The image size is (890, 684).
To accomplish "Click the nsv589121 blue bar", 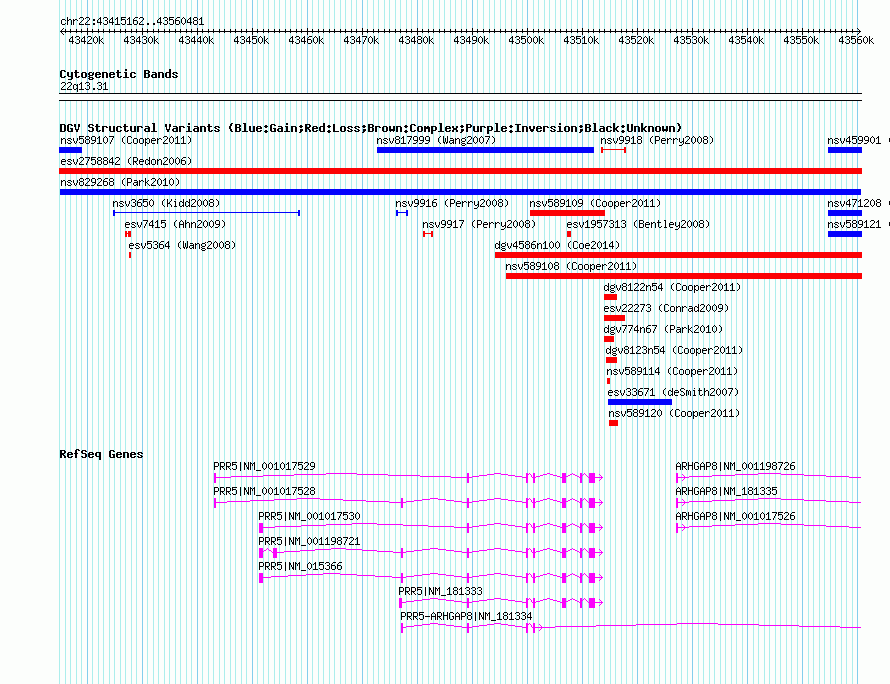I will (845, 234).
